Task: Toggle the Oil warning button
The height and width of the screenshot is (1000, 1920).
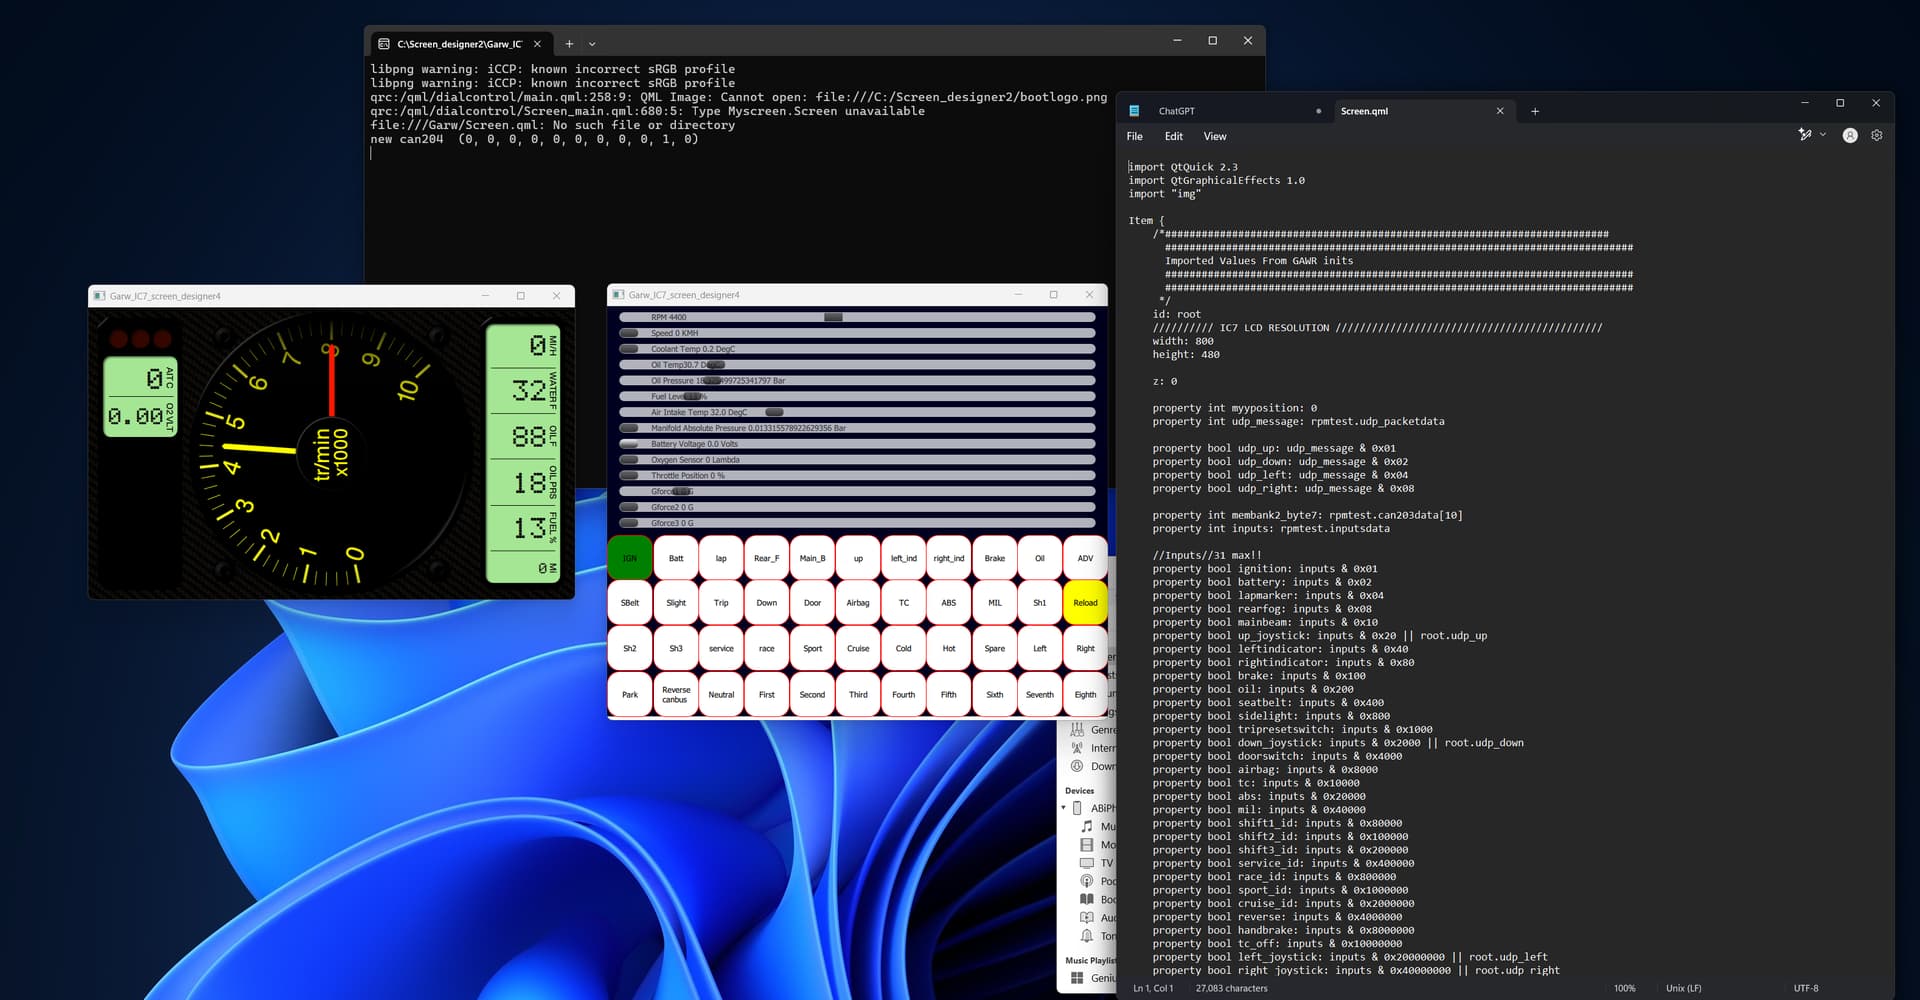Action: (x=1040, y=558)
